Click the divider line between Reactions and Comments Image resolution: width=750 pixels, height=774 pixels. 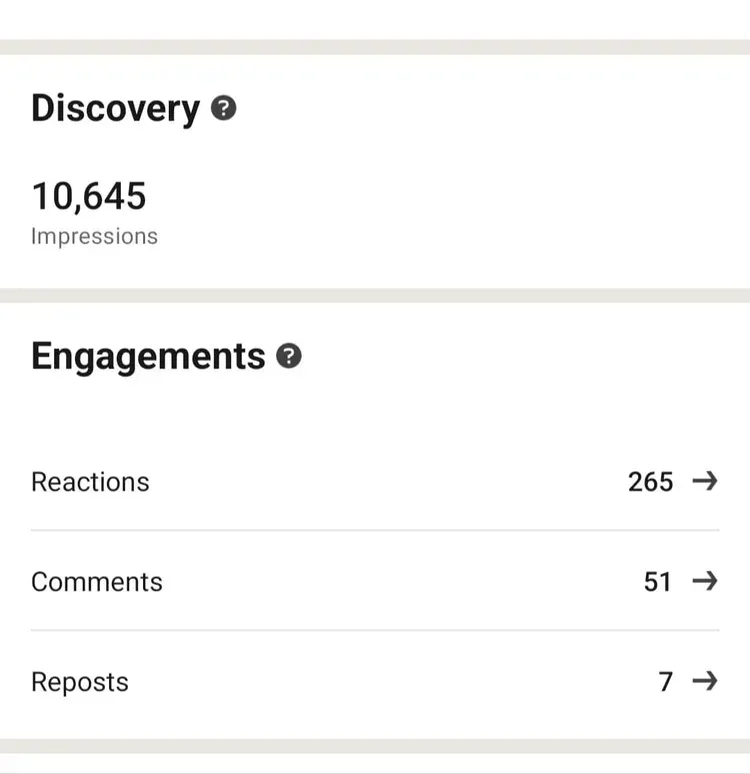375,530
